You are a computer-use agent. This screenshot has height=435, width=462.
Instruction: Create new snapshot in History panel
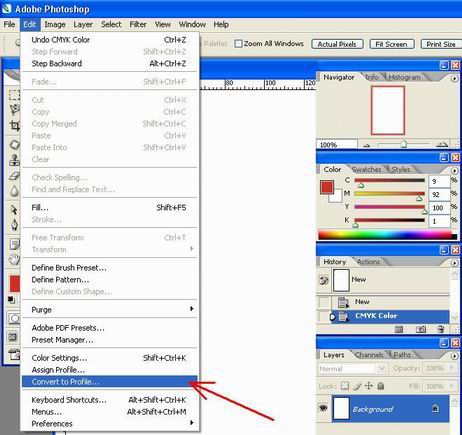pos(421,329)
